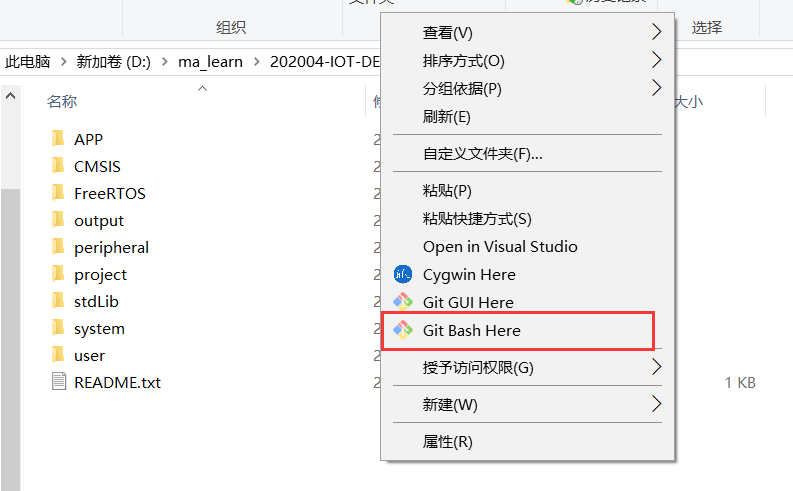
Task: Click the Git GUI Here icon
Action: [x=403, y=302]
